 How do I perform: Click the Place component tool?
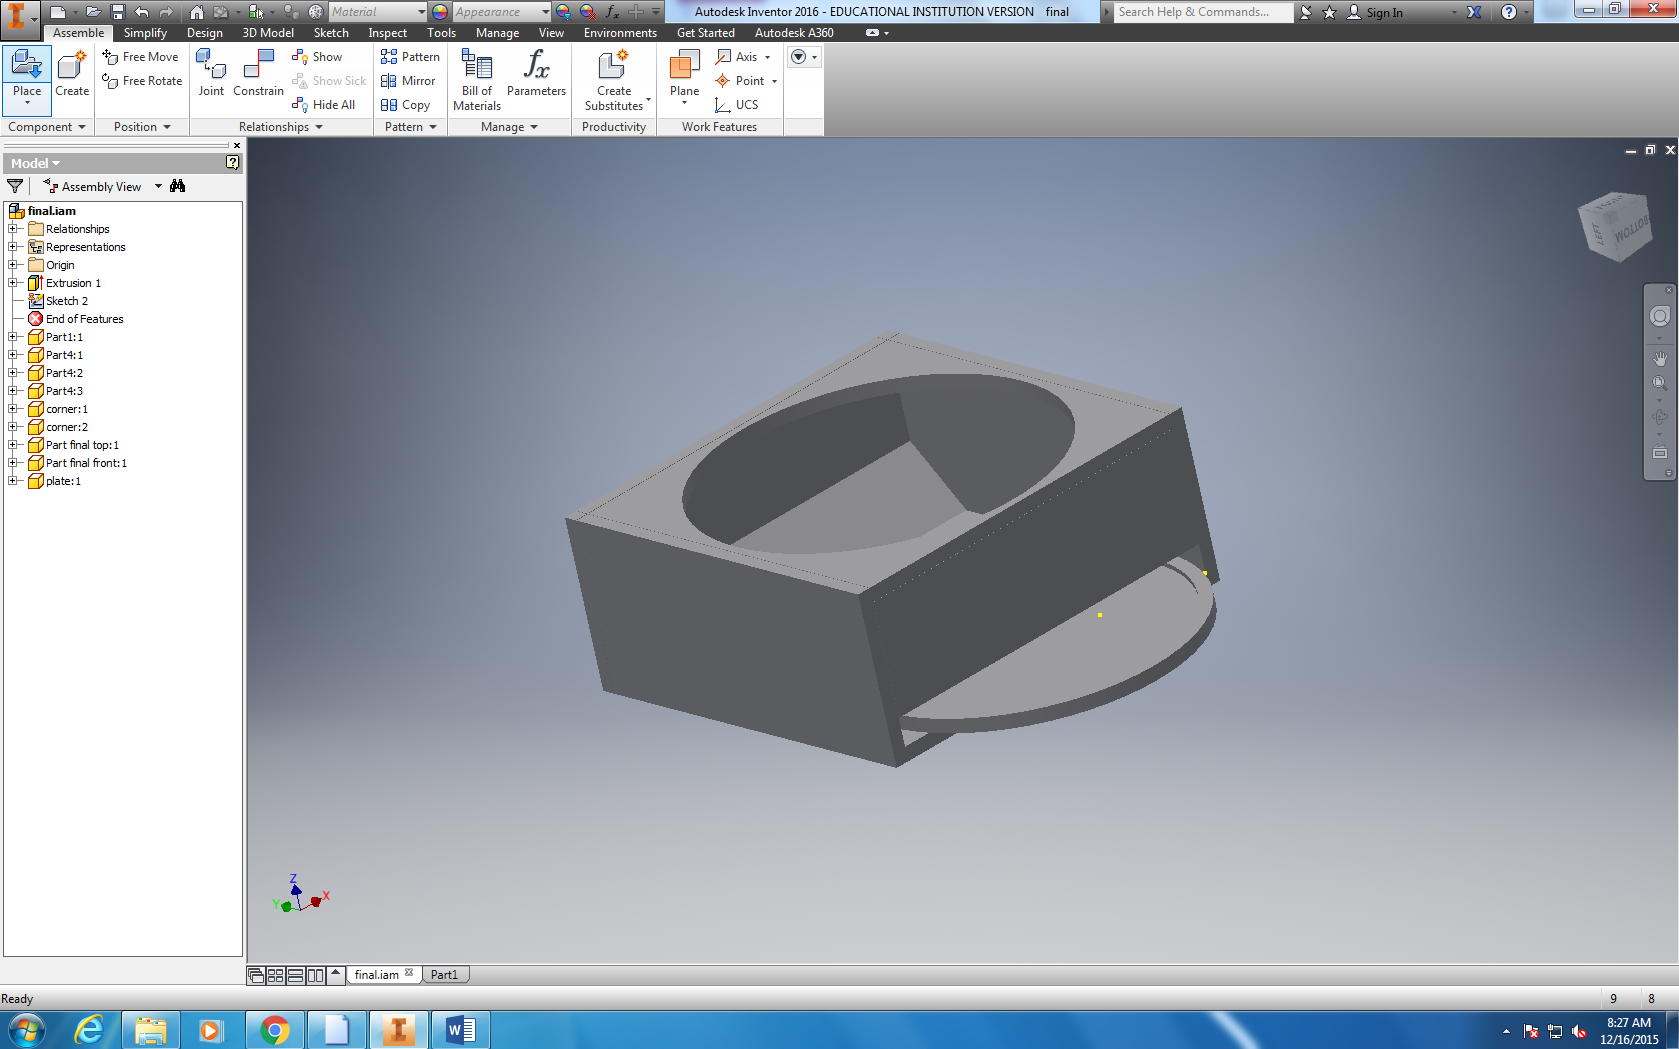tap(27, 77)
